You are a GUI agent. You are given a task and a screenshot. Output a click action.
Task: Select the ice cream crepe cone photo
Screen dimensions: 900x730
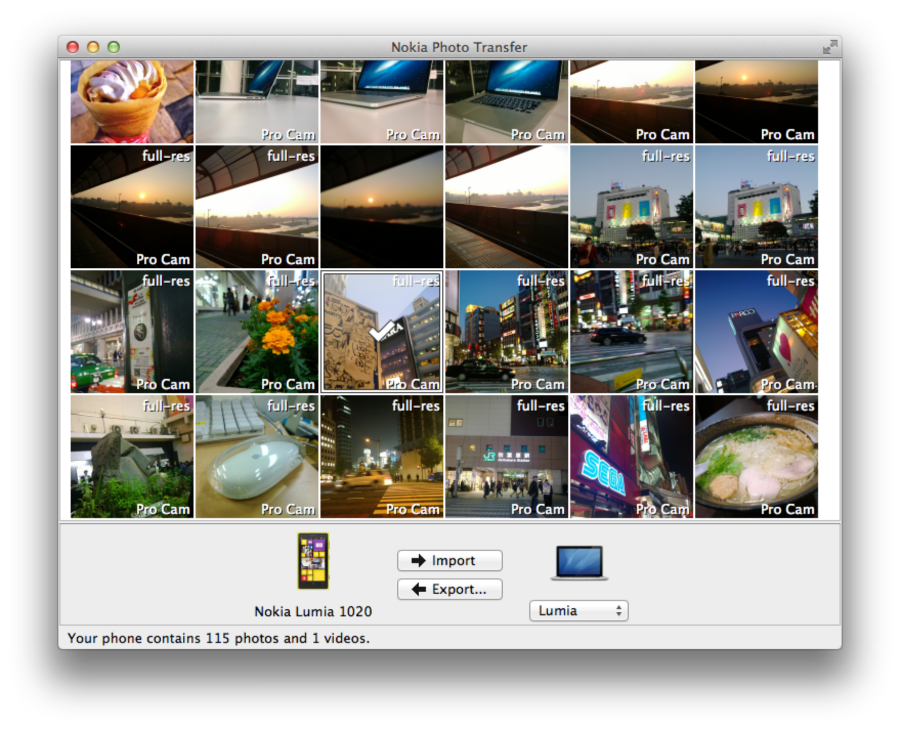point(132,102)
